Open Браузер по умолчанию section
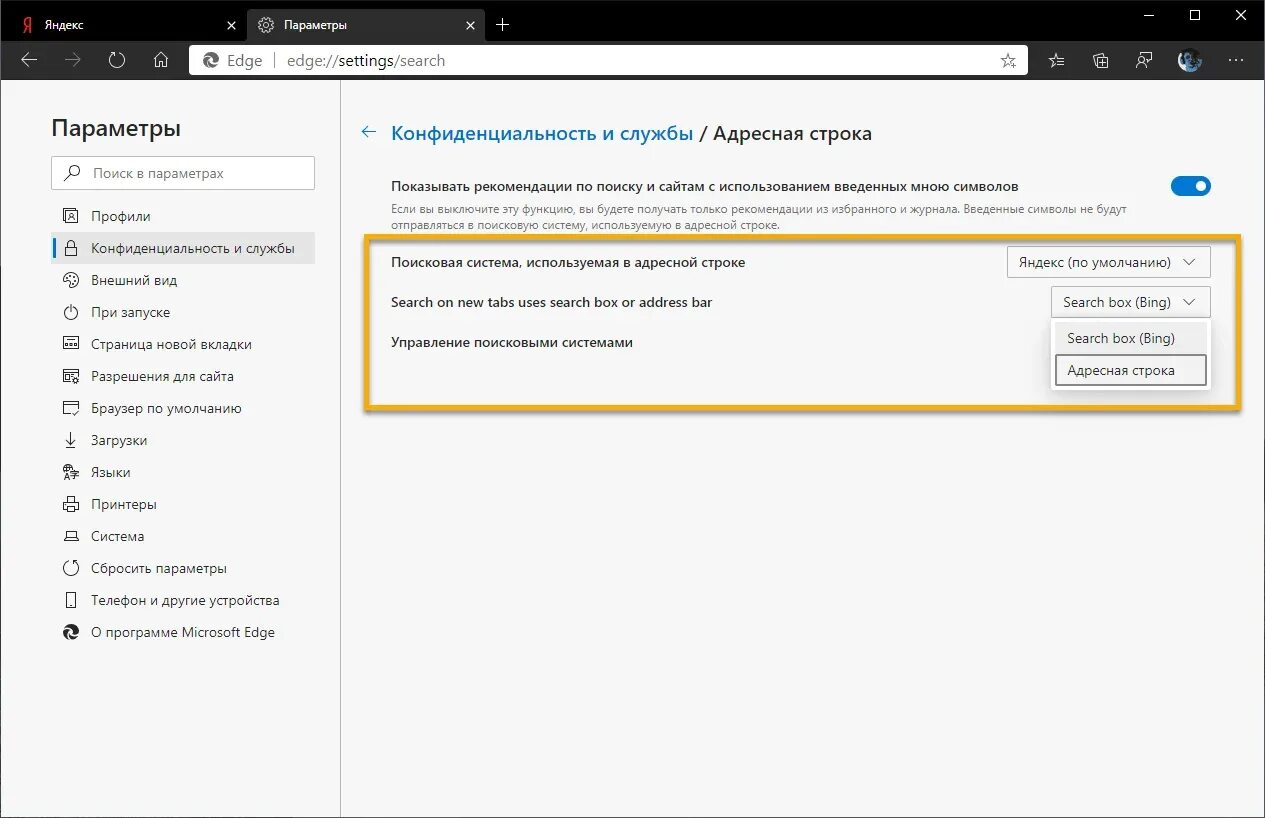Image resolution: width=1265 pixels, height=818 pixels. [x=183, y=408]
